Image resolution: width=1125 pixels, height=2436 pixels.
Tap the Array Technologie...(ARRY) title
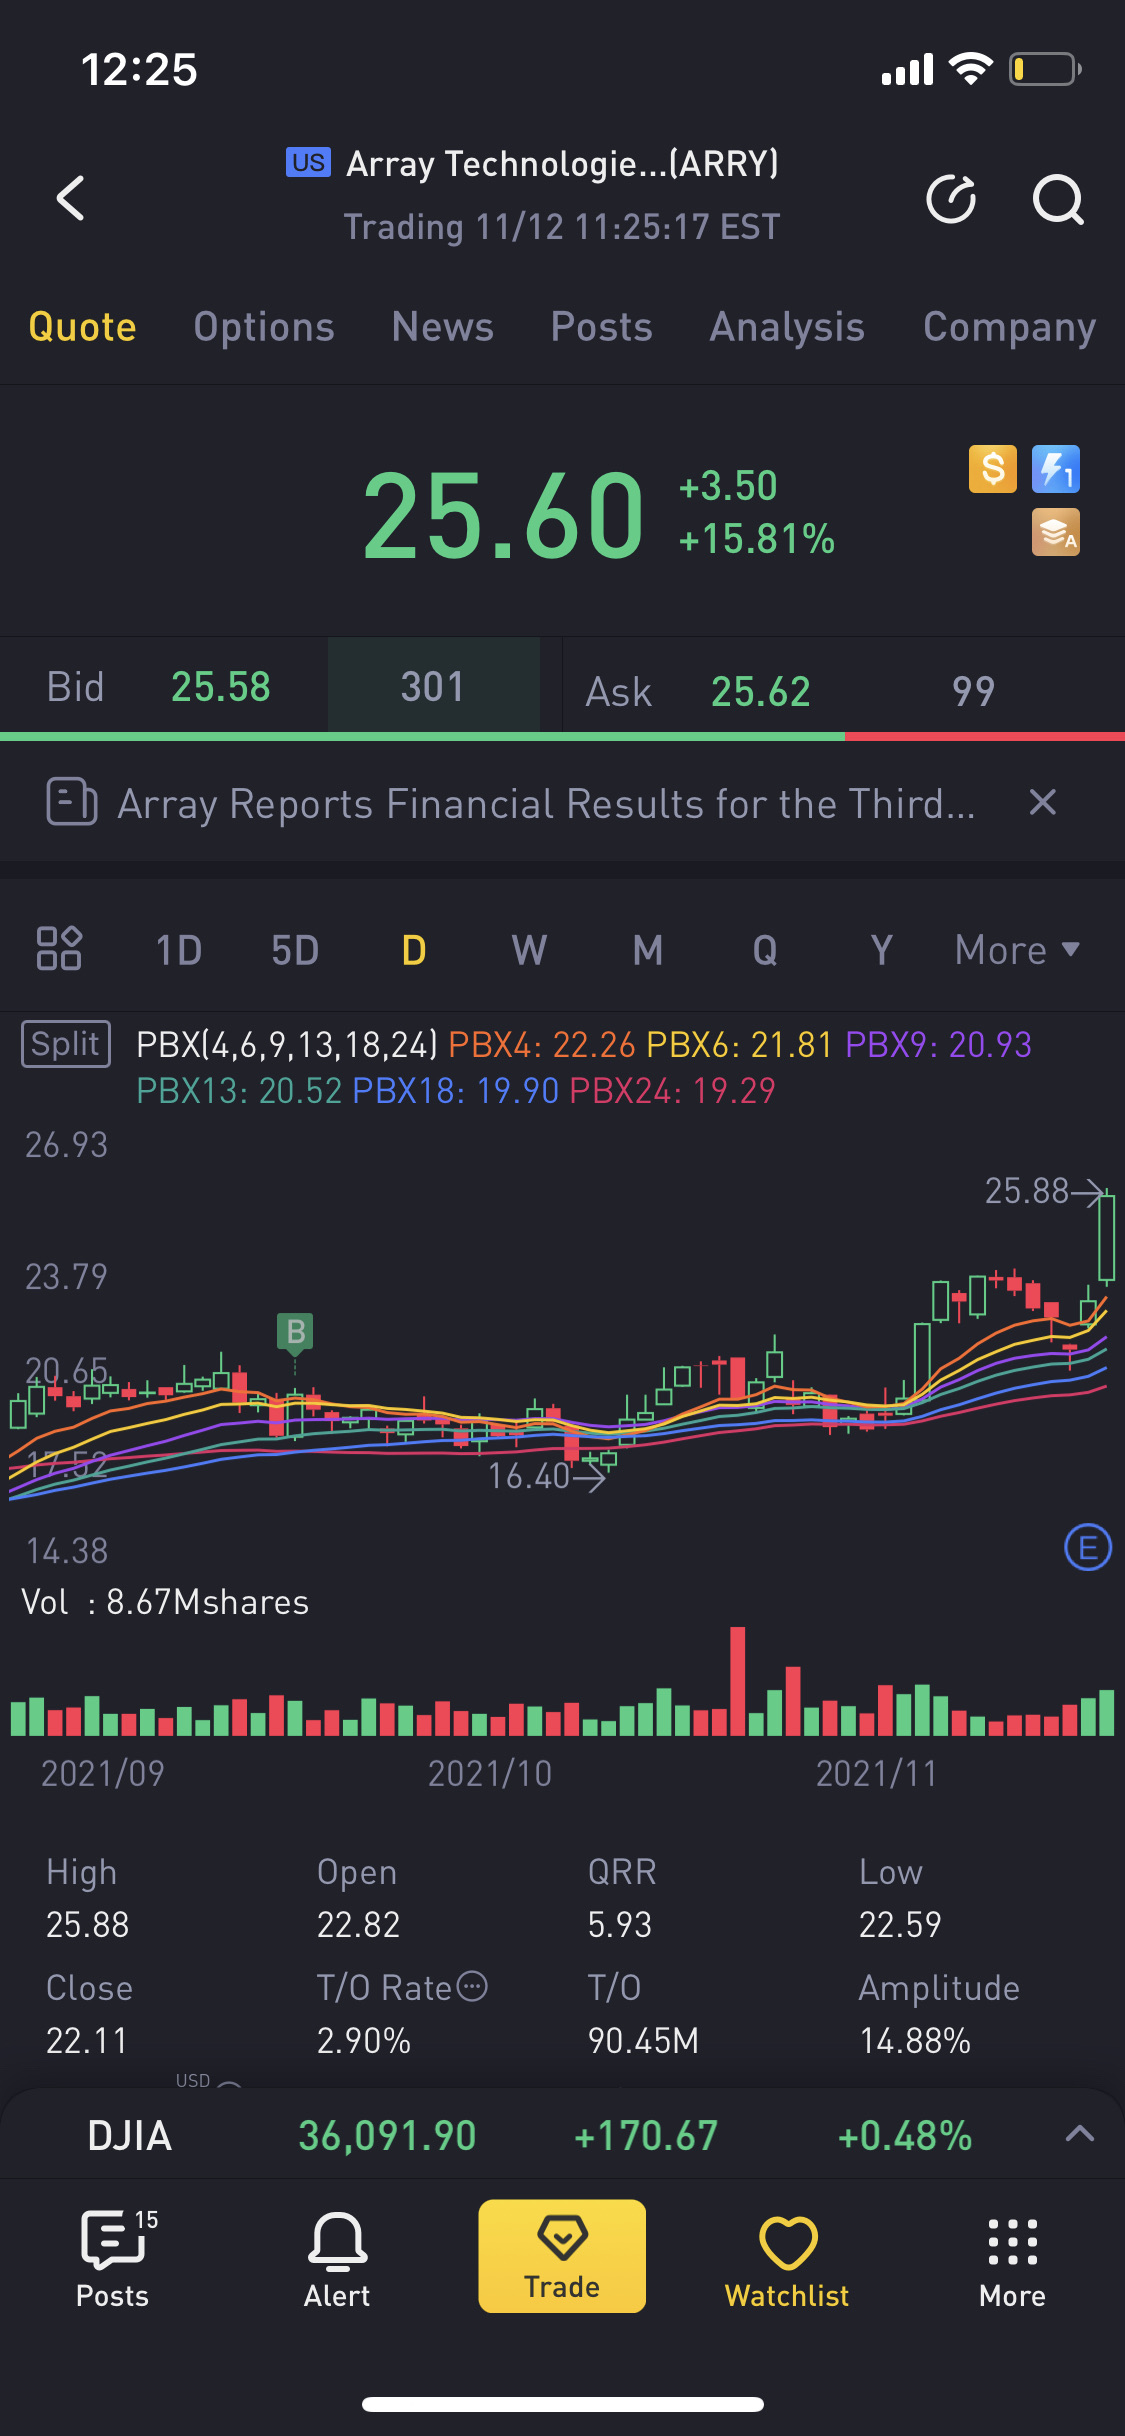562,163
